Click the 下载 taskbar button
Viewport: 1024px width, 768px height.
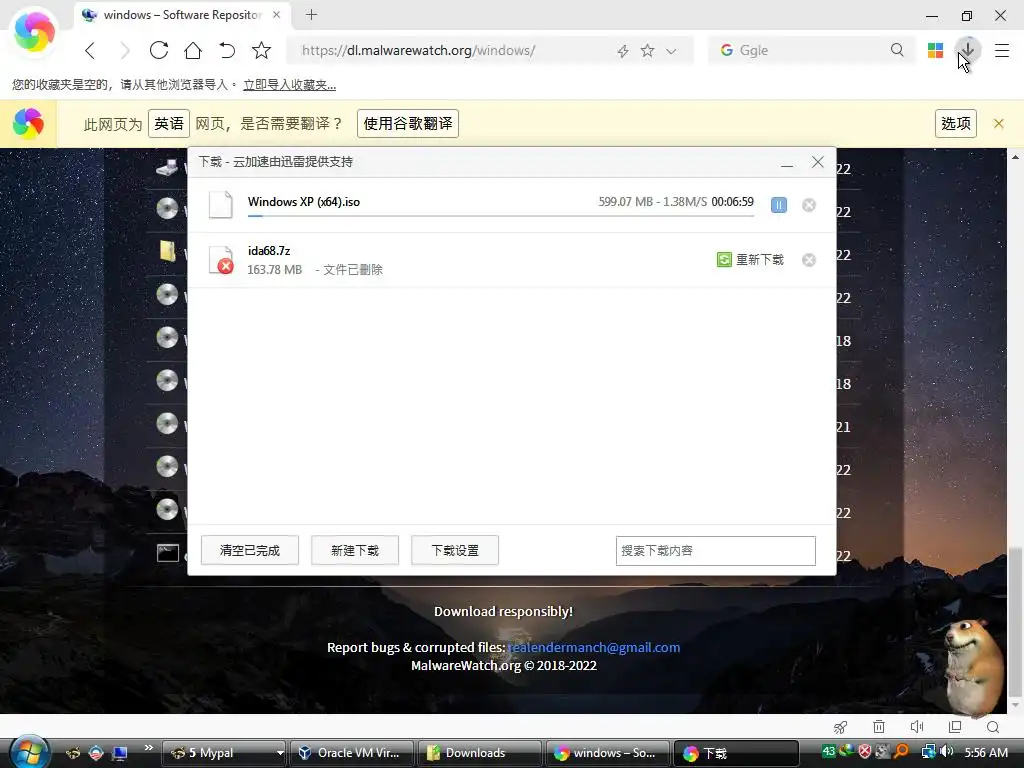point(735,753)
